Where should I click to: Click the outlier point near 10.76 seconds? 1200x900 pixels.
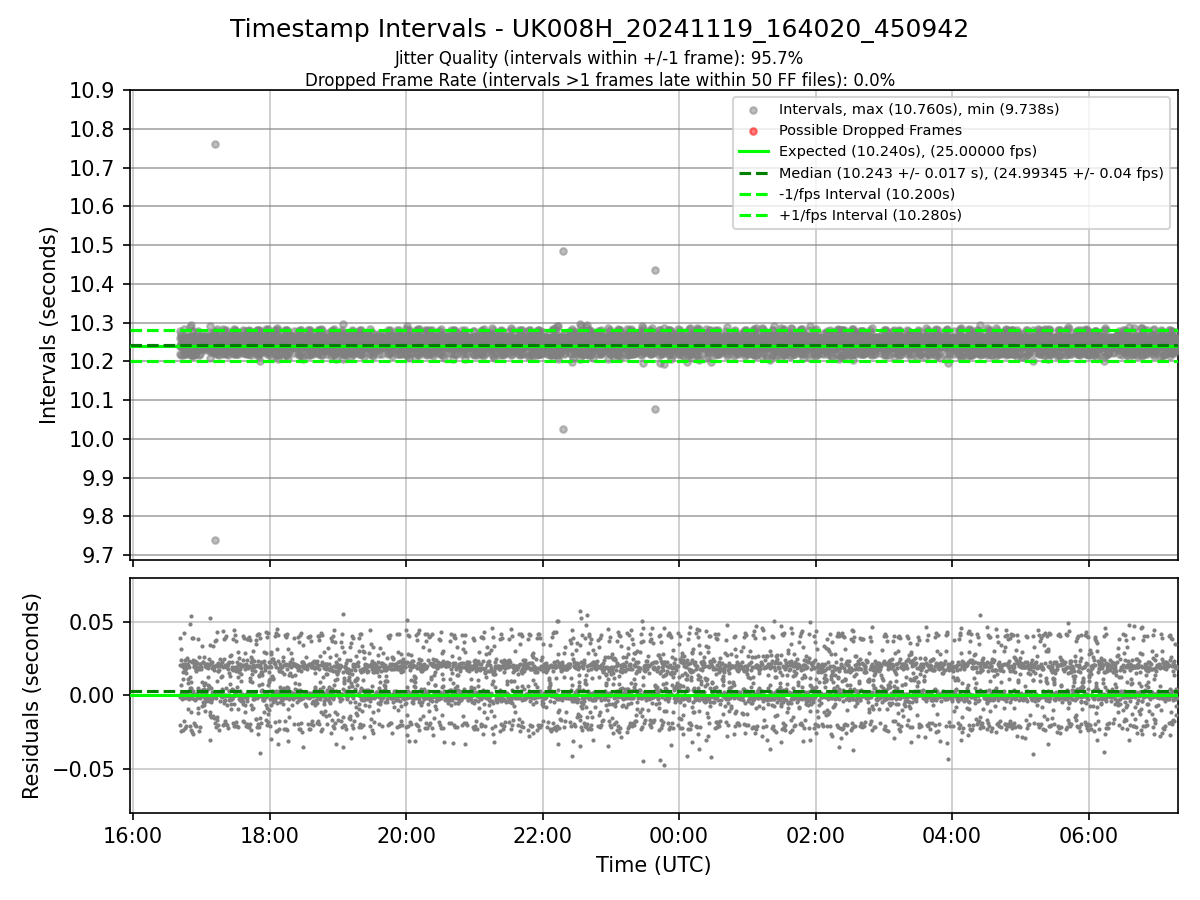[x=215, y=144]
